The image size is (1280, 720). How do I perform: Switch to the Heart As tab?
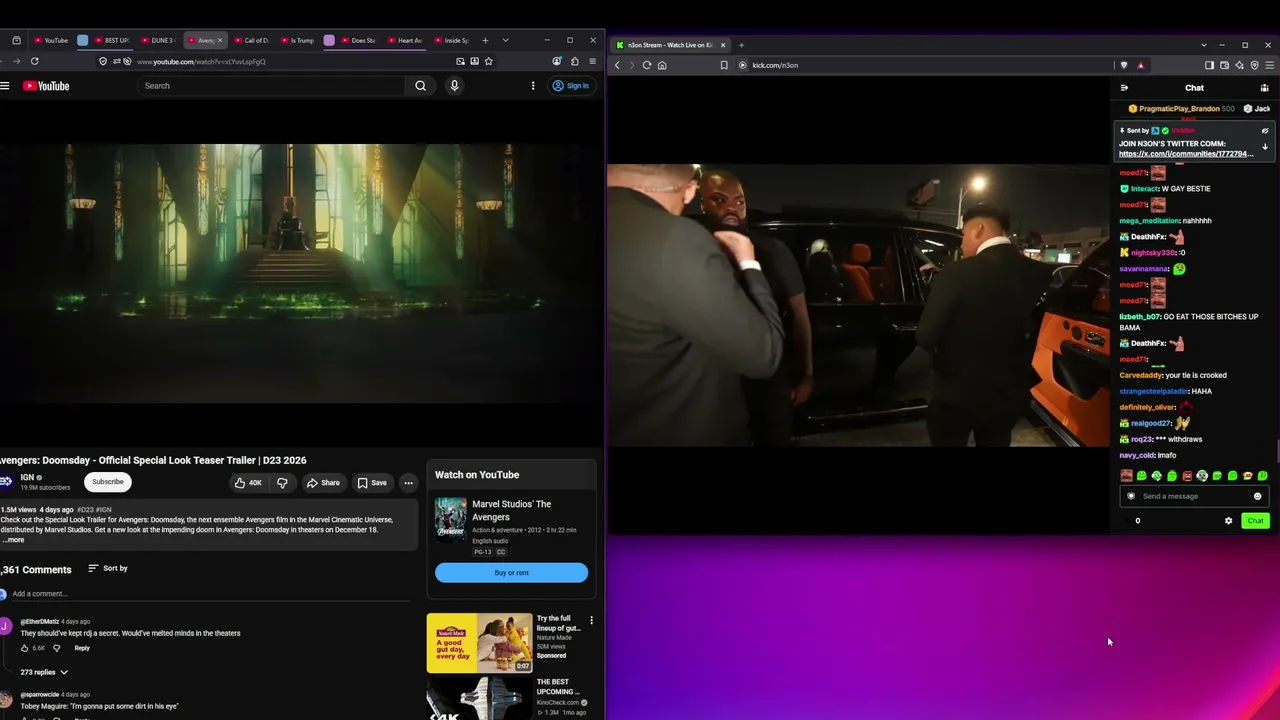click(405, 40)
